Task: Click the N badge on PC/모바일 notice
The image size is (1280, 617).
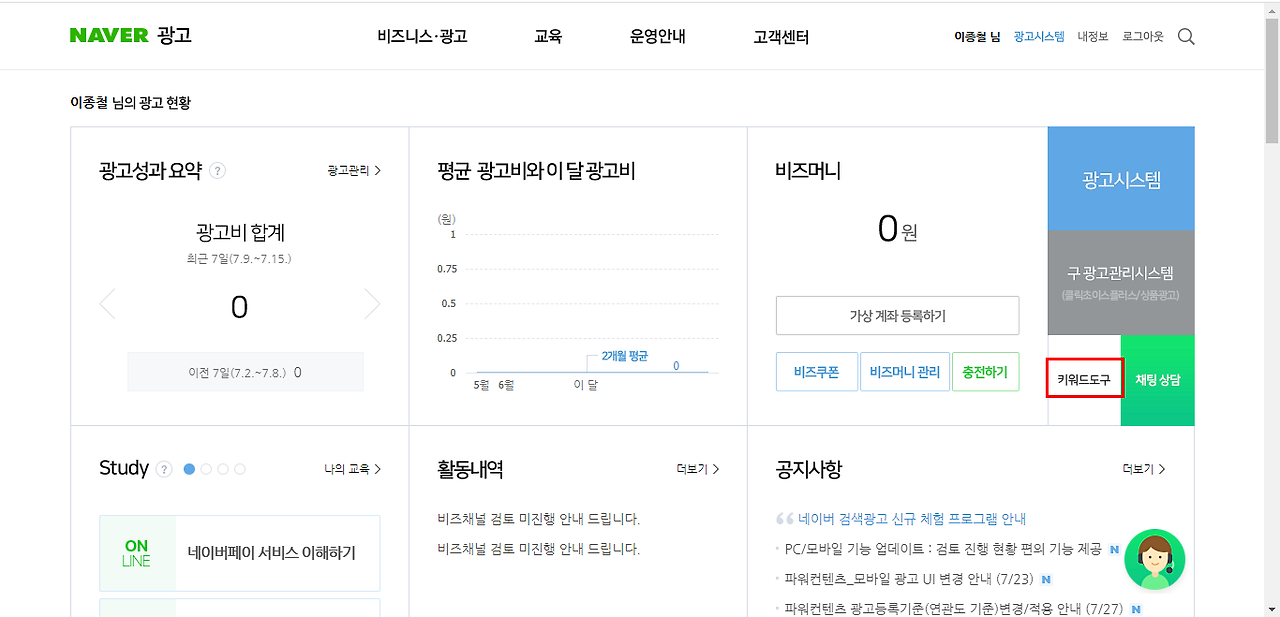Action: [1114, 549]
